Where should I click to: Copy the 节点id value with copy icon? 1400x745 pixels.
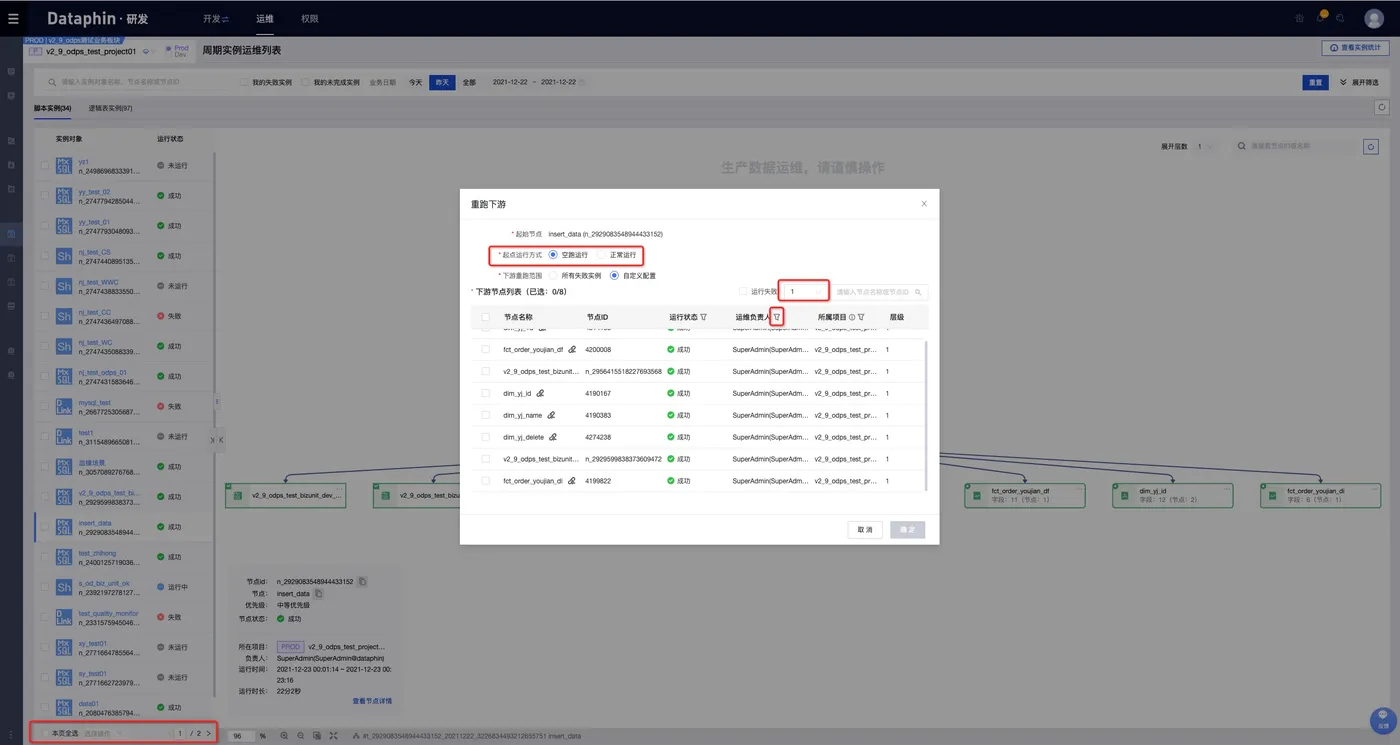363,581
